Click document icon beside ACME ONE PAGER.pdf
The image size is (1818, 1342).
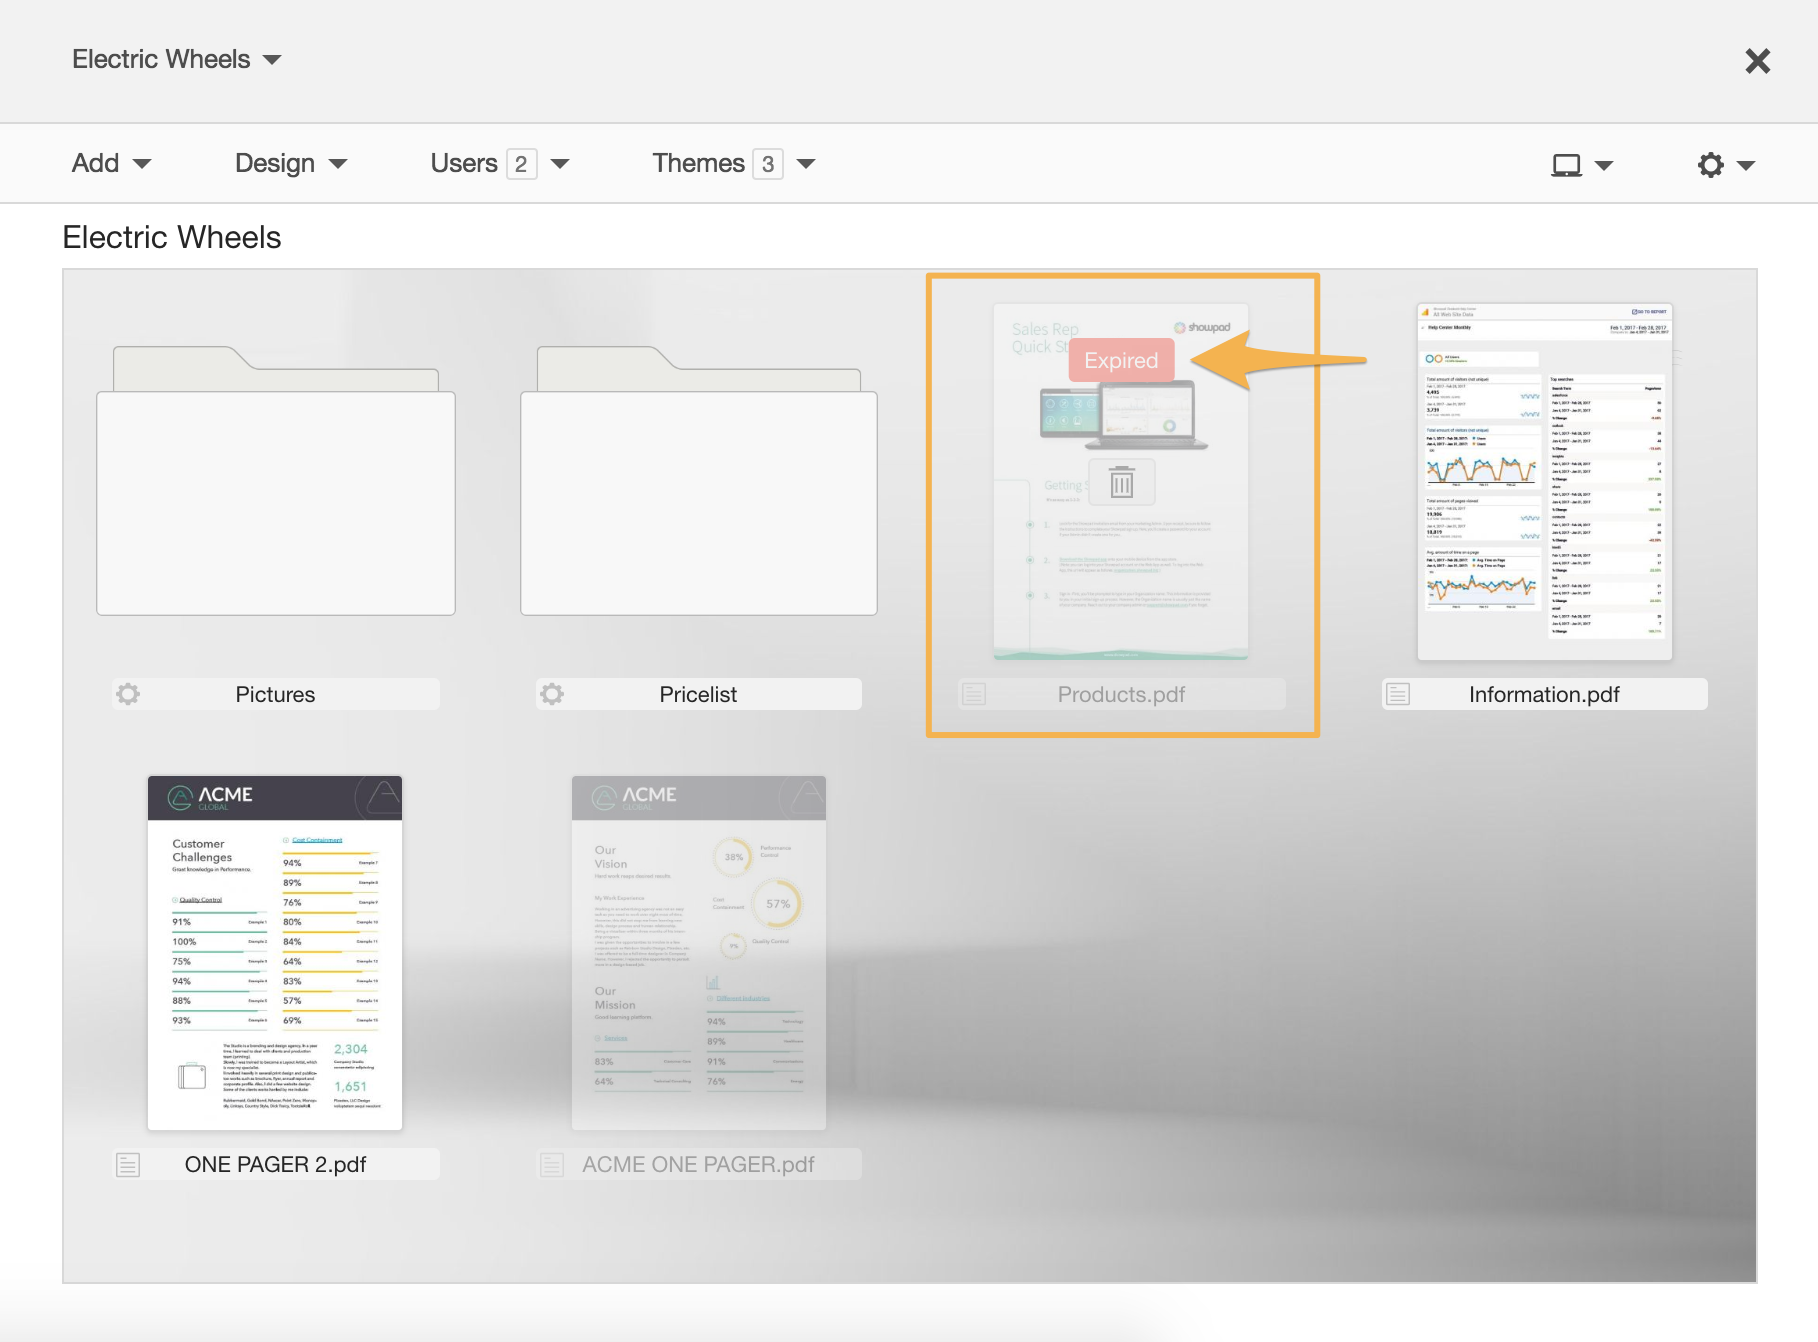552,1164
